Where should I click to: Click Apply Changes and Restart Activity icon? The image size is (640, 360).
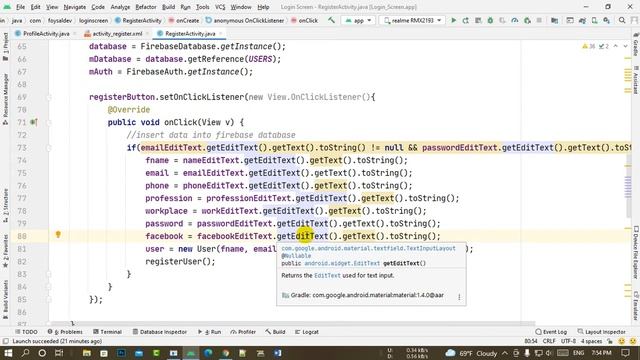pos(465,20)
